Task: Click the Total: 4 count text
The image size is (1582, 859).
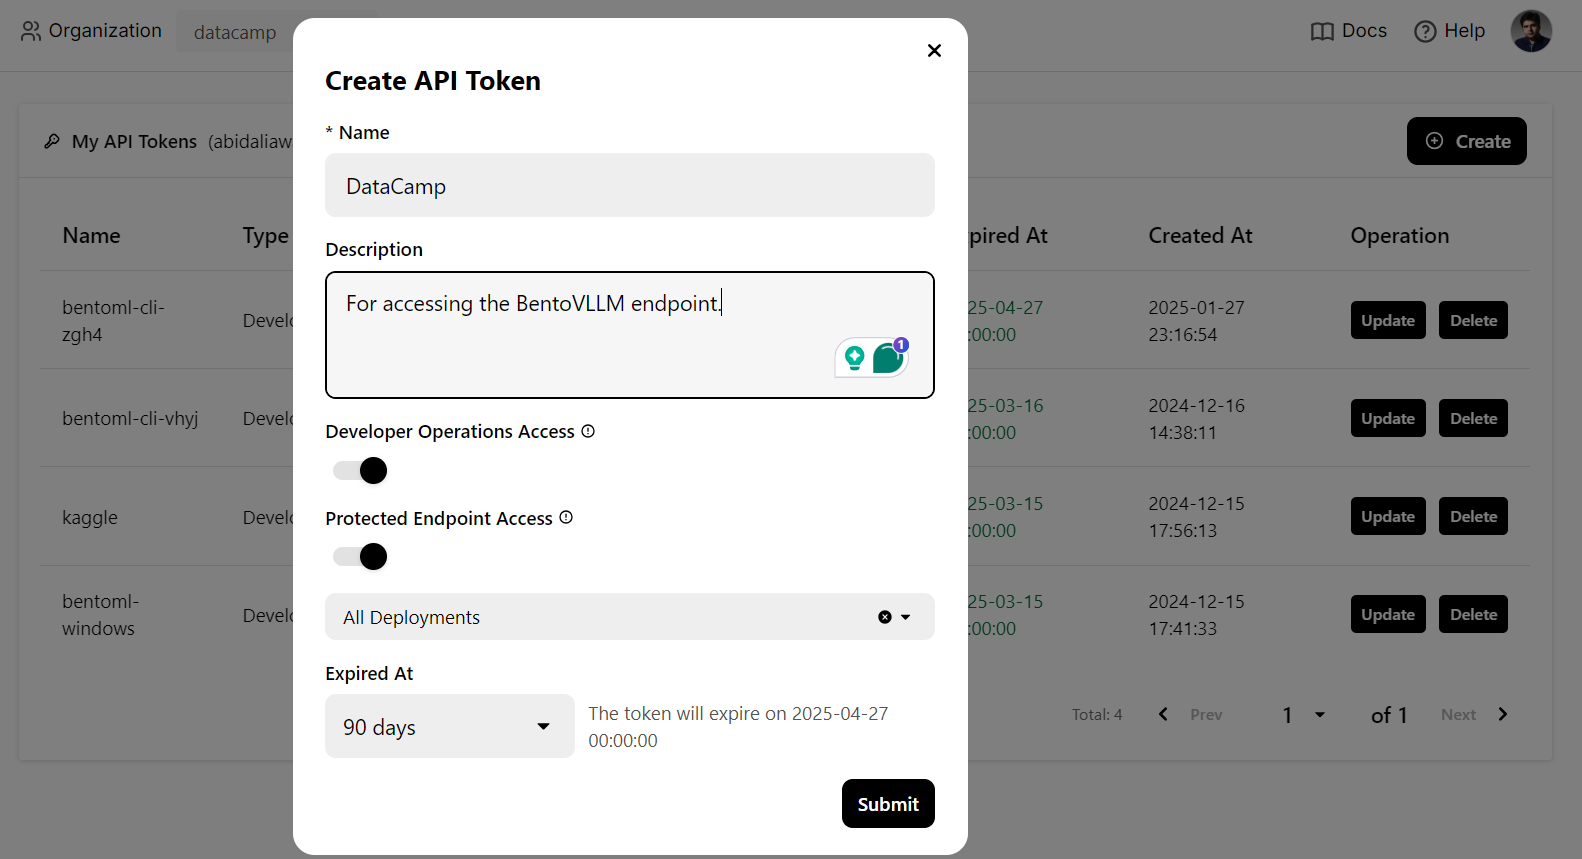Action: point(1097,714)
